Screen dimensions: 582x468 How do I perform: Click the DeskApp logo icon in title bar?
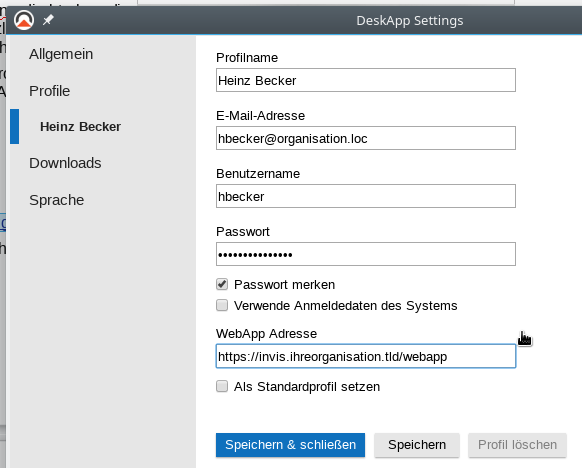[24, 20]
